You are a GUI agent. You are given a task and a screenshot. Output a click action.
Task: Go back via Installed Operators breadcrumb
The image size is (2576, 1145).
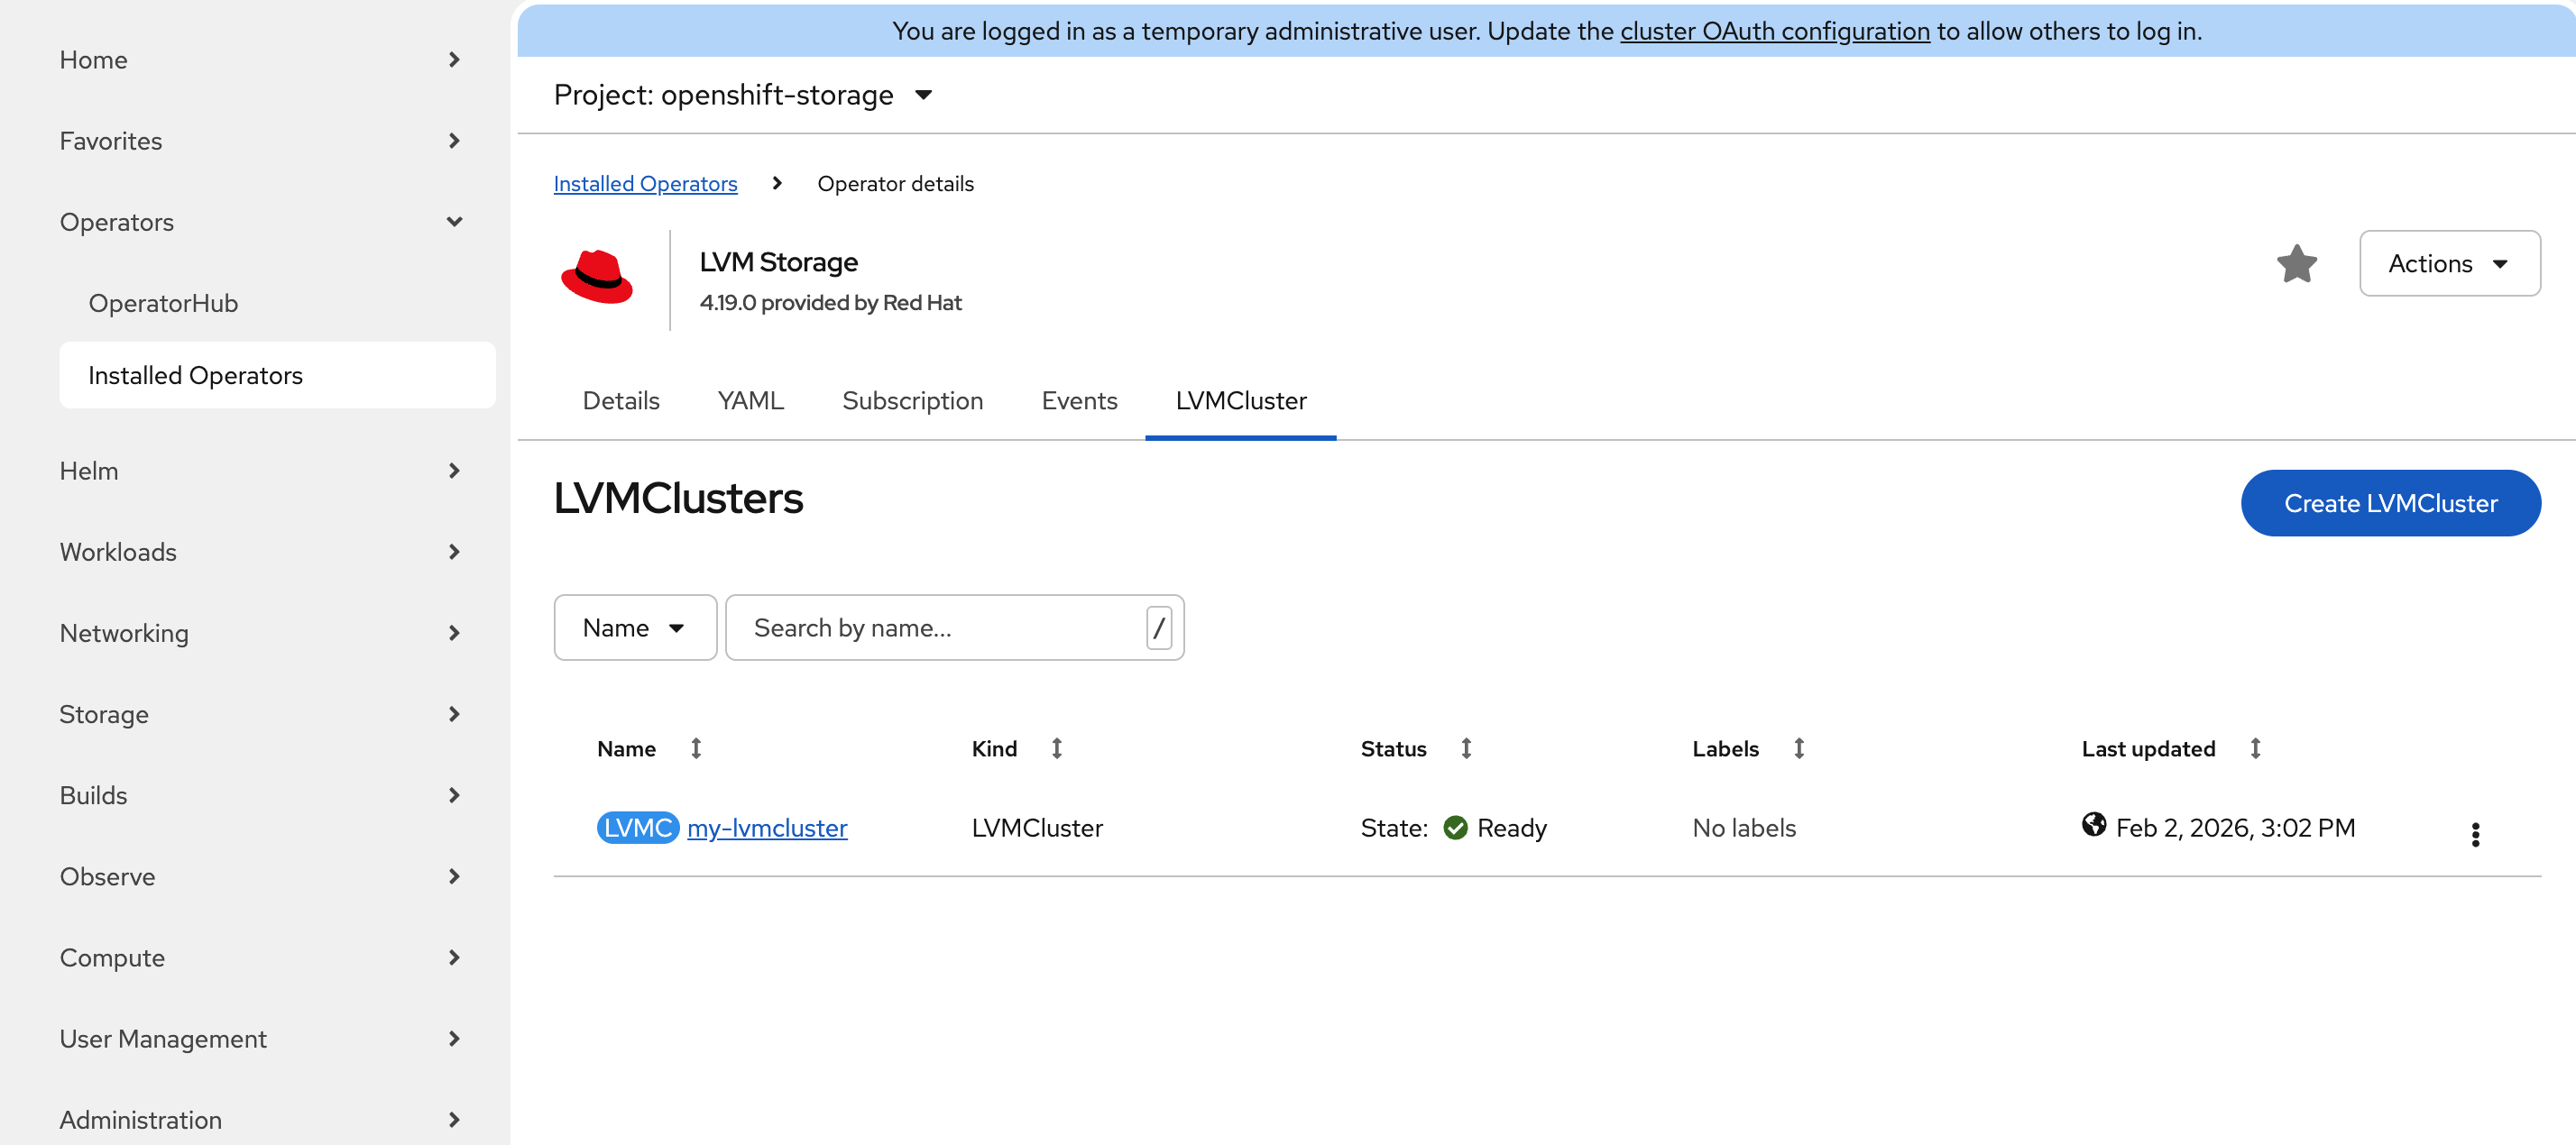645,184
